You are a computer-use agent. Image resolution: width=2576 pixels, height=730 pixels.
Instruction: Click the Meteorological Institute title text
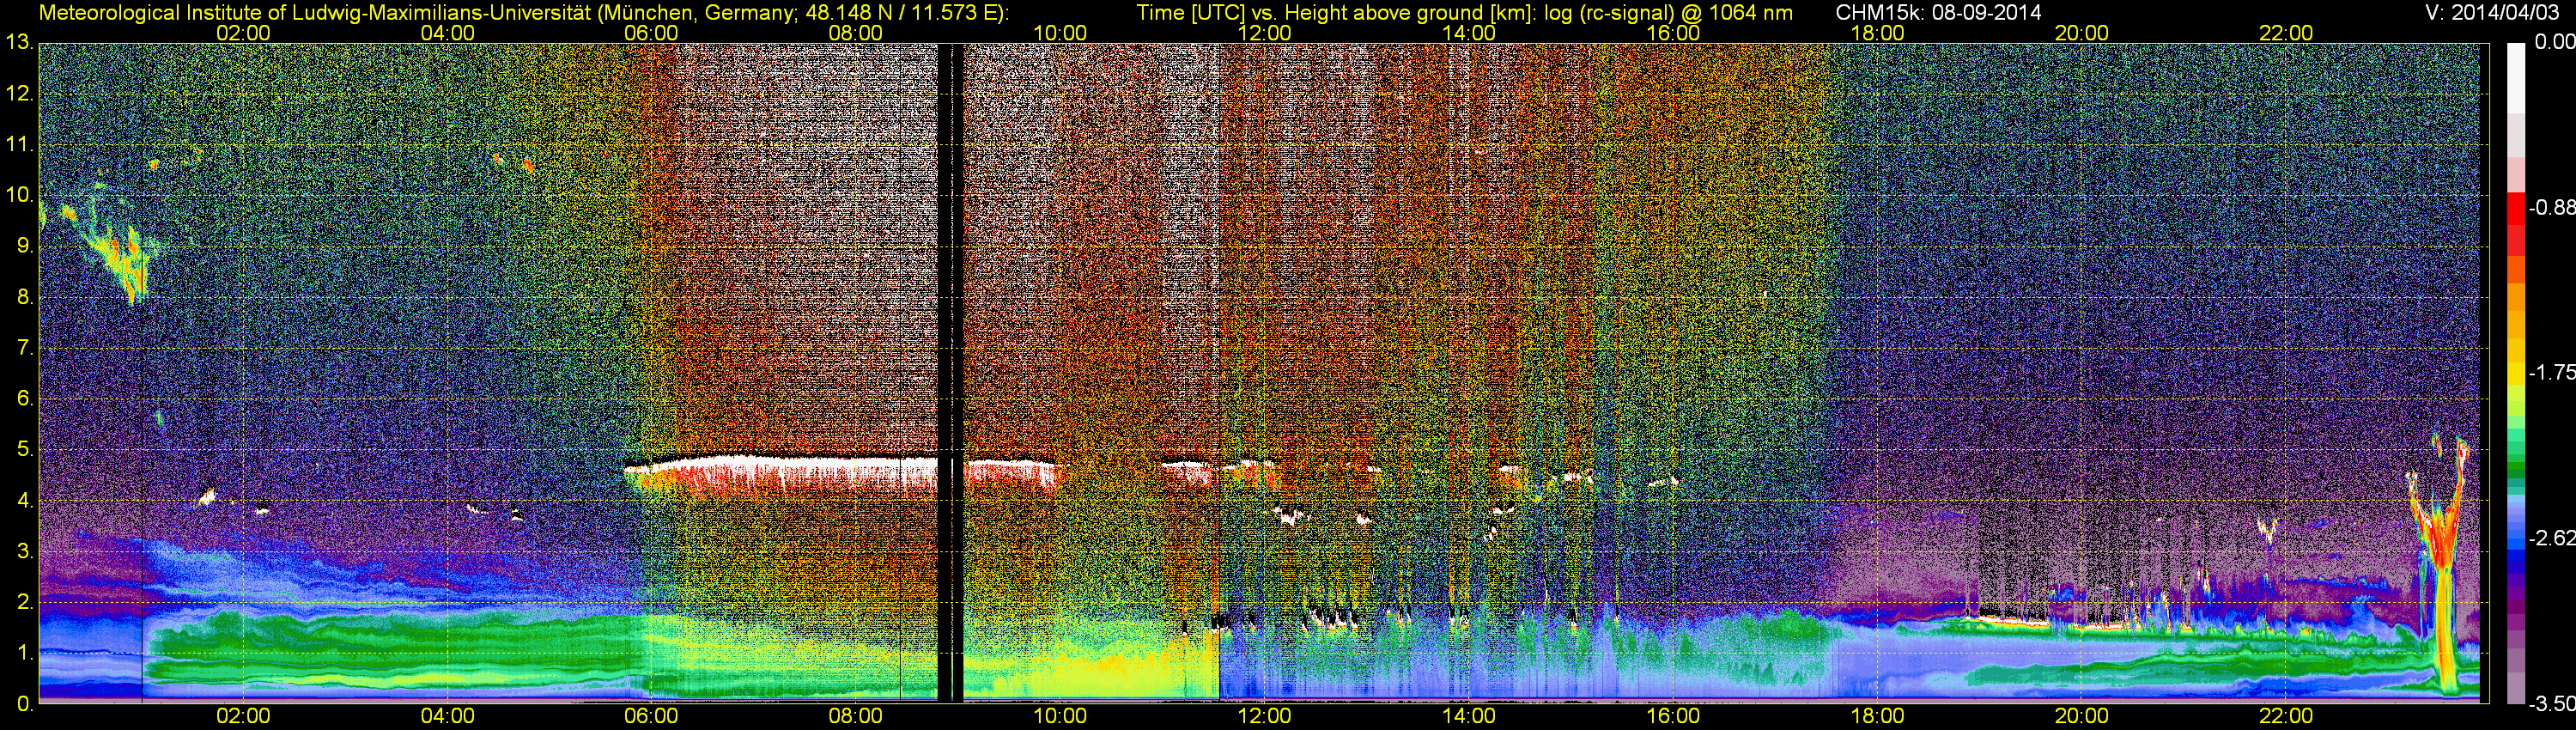523,13
